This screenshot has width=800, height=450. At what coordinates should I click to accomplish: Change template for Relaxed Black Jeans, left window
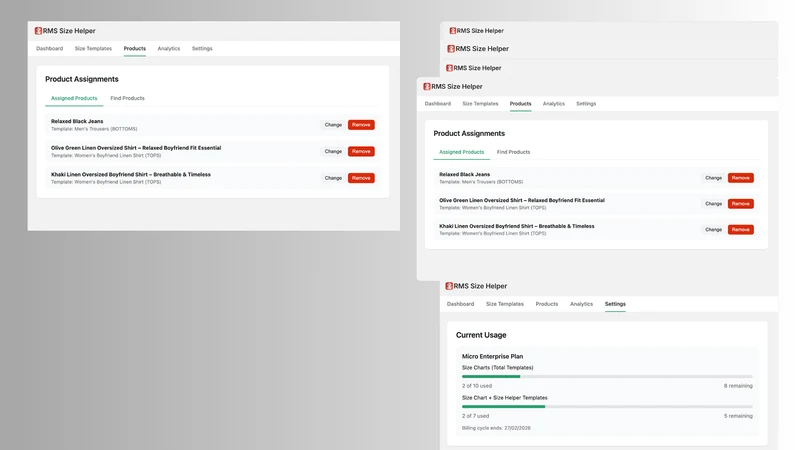pyautogui.click(x=333, y=125)
